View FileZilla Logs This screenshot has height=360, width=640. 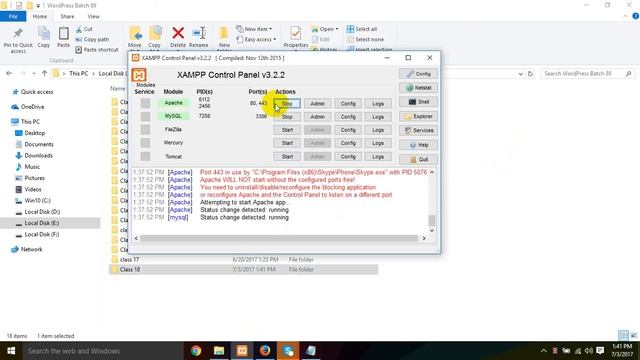pyautogui.click(x=378, y=130)
